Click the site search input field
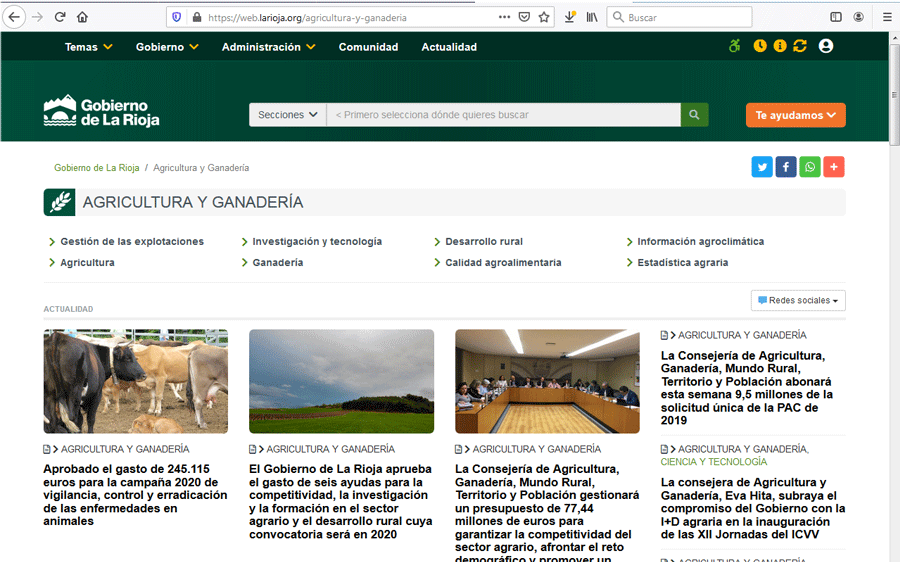 click(x=503, y=115)
